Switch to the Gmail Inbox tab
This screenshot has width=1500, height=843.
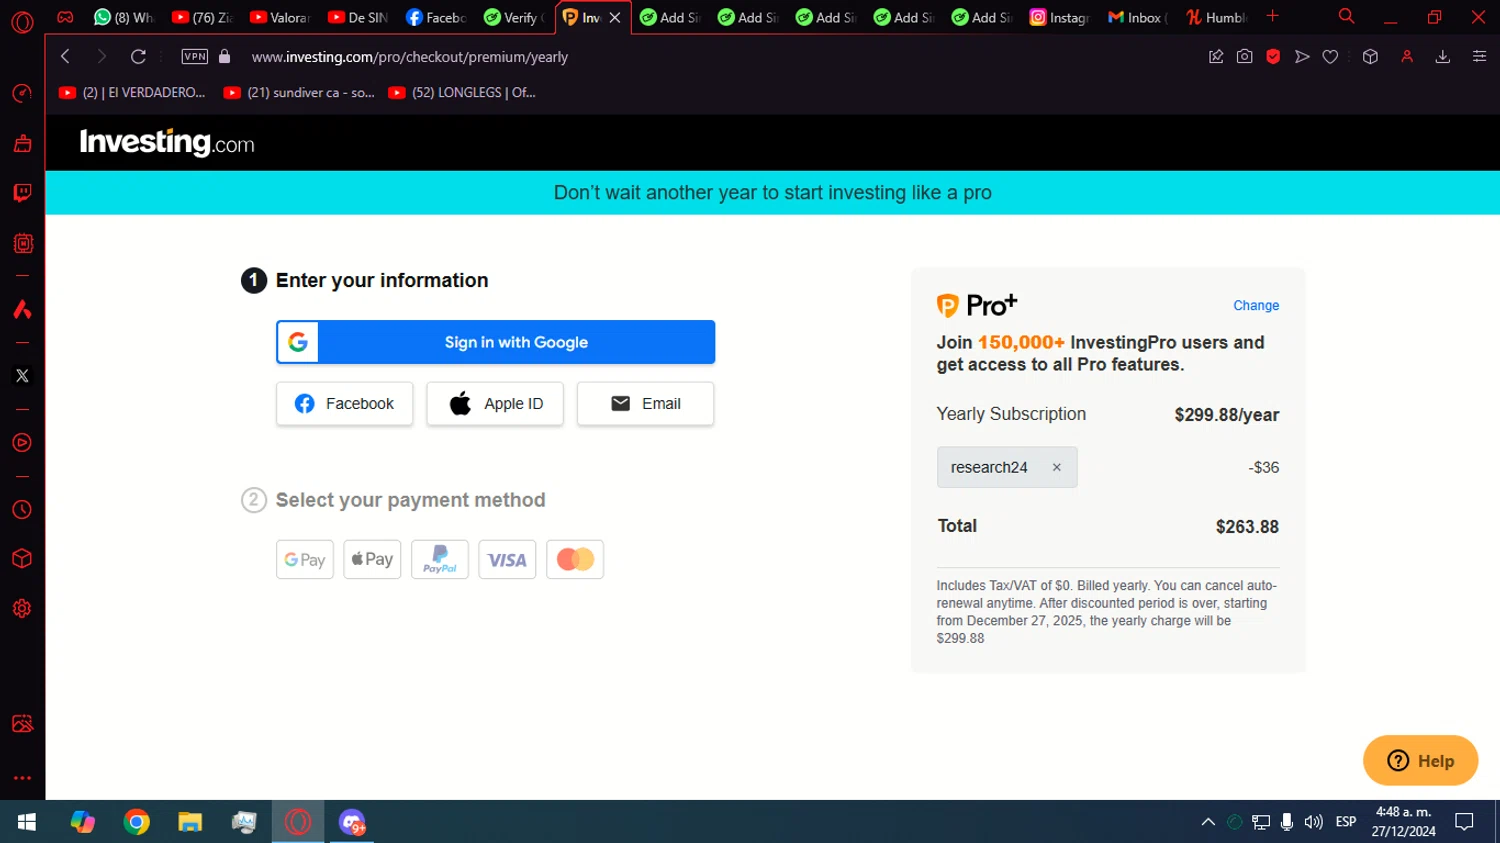(1138, 17)
